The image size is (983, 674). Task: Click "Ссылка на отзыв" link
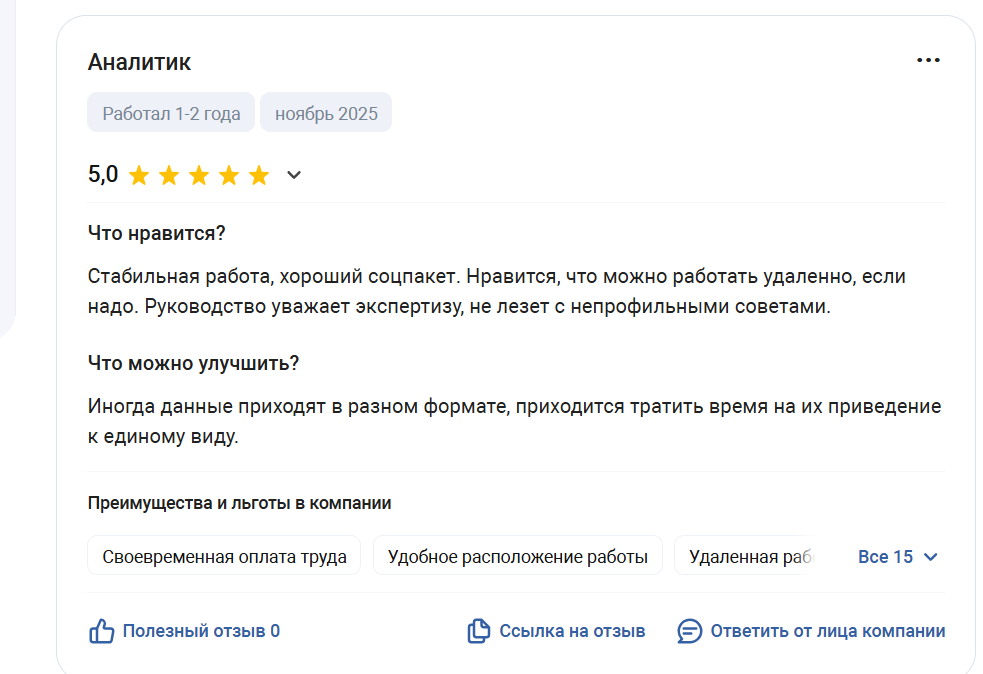click(x=572, y=631)
